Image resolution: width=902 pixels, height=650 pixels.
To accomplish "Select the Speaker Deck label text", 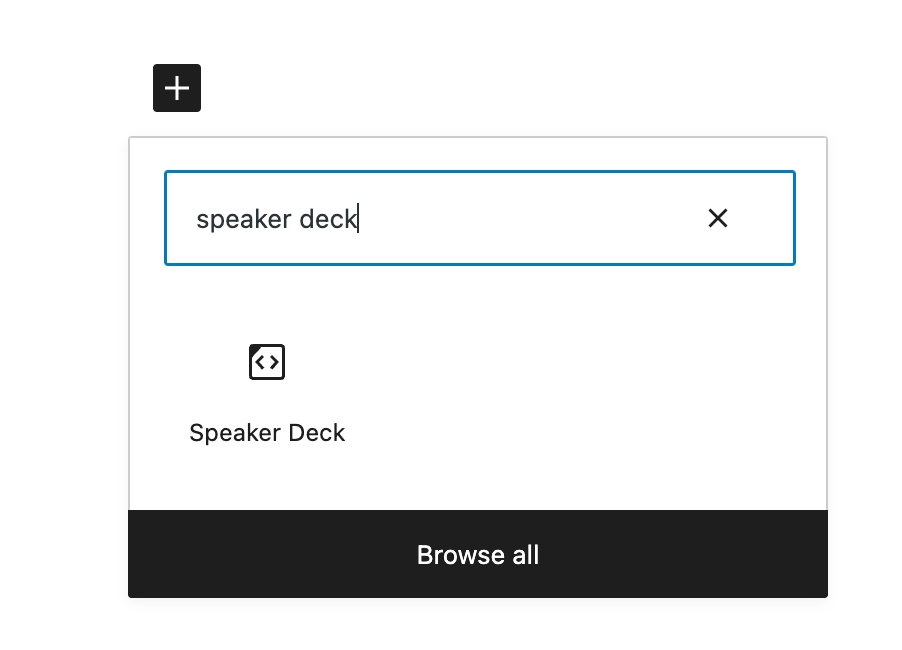I will coord(266,432).
